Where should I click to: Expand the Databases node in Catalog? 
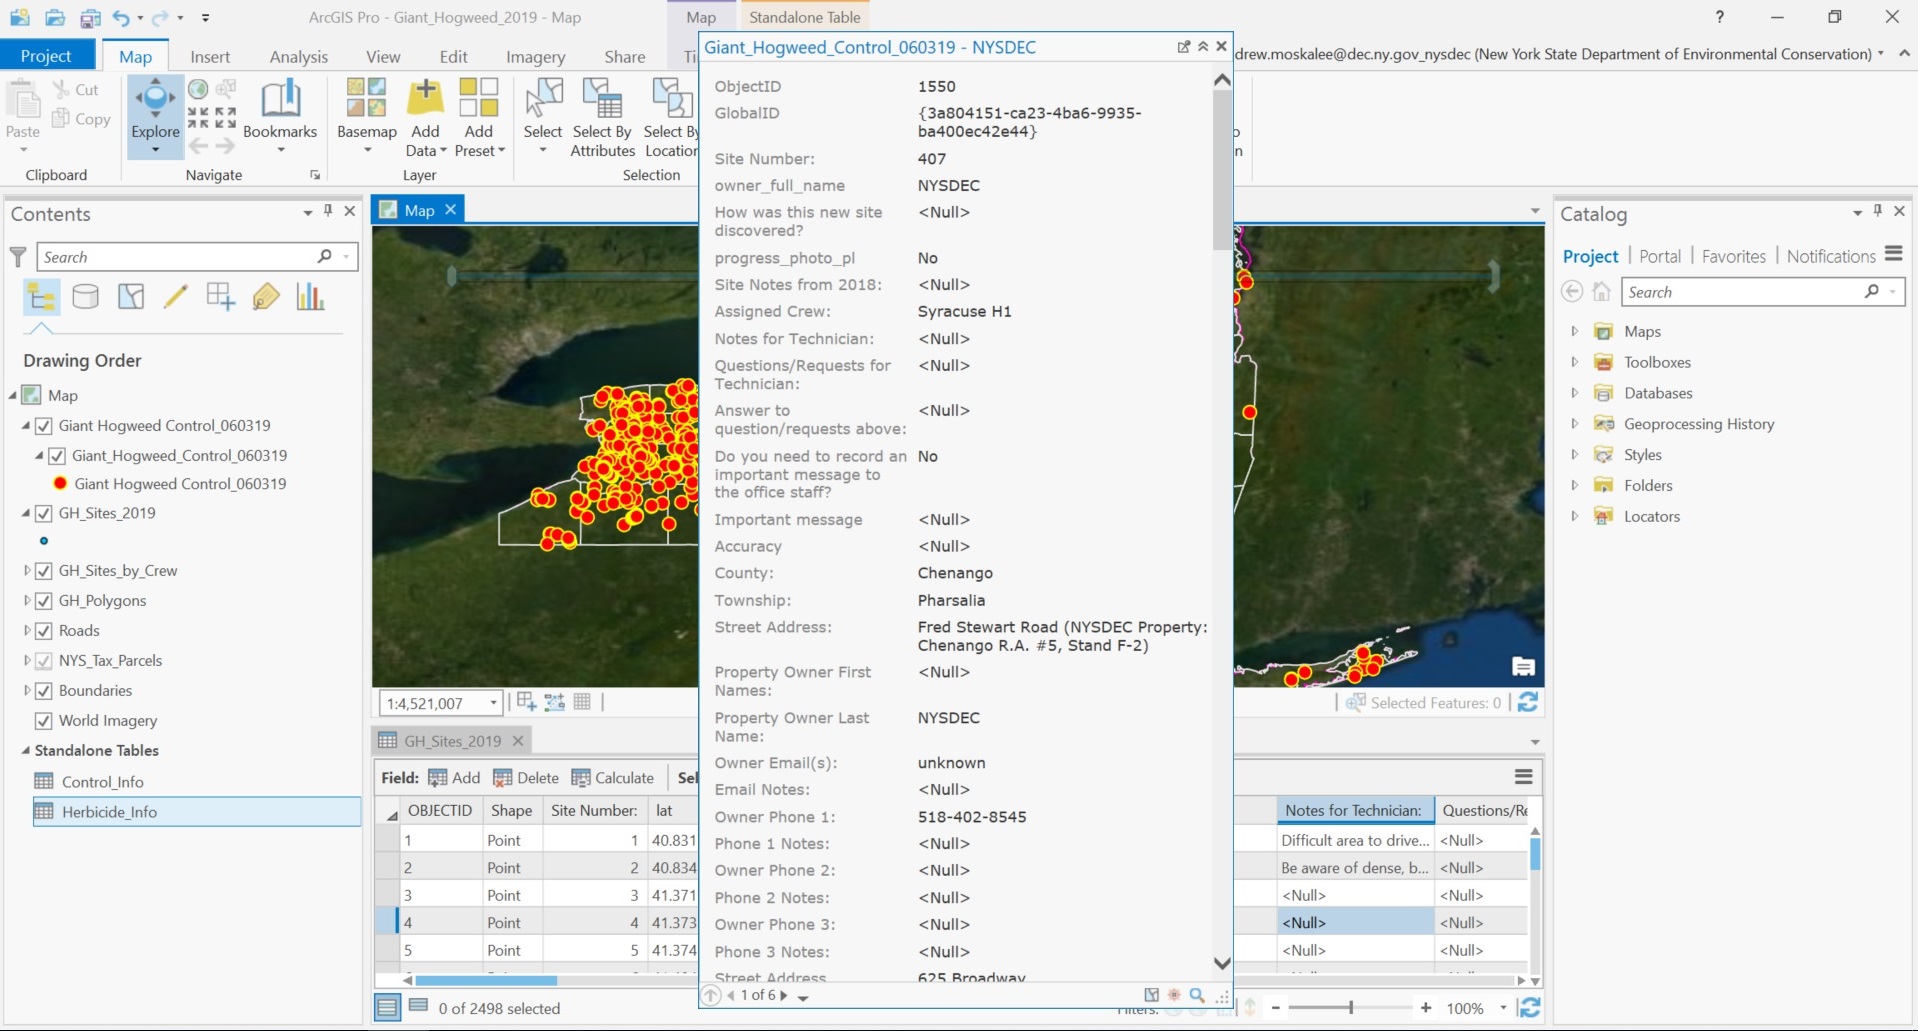tap(1575, 393)
